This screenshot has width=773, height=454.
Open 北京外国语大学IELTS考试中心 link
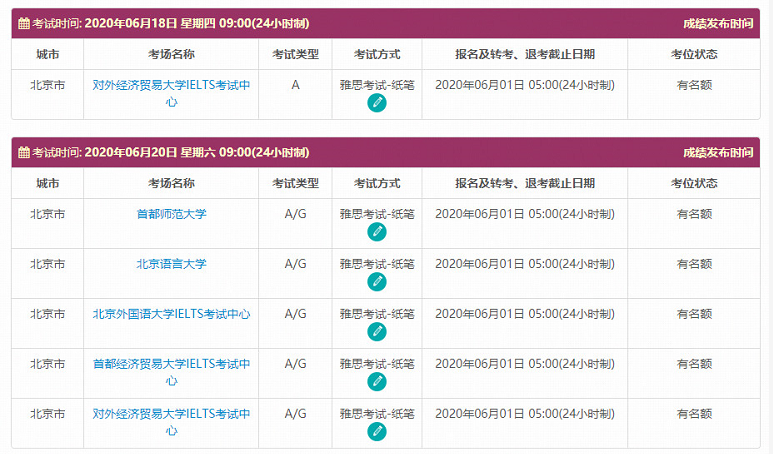point(171,314)
